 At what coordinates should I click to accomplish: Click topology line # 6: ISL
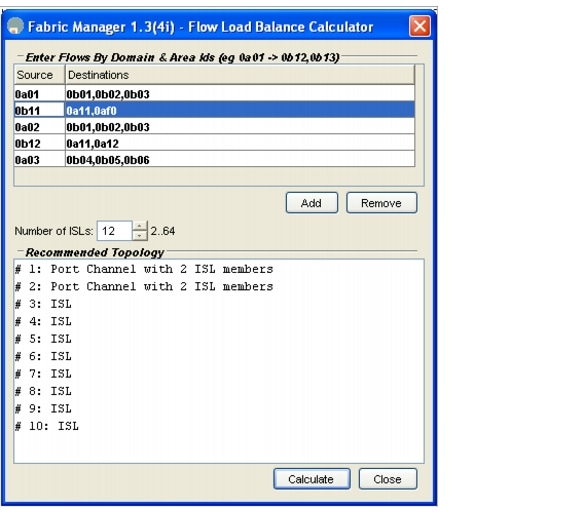(43, 356)
